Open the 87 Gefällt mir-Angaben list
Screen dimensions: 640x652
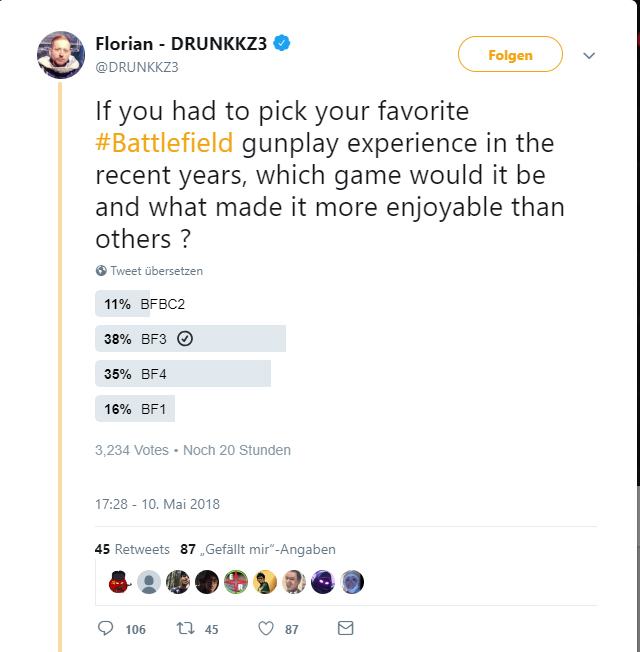258,549
